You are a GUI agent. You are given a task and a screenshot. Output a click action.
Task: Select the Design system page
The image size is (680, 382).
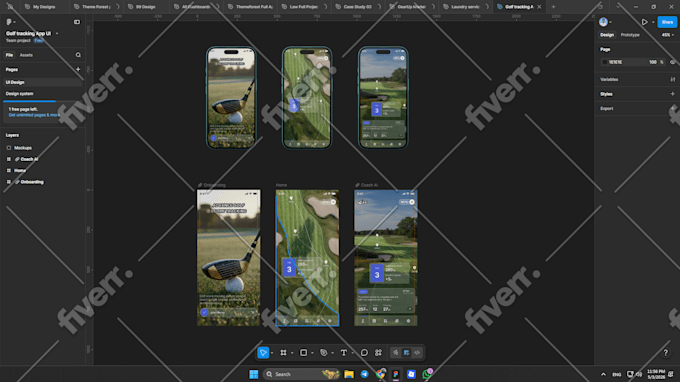pyautogui.click(x=42, y=94)
